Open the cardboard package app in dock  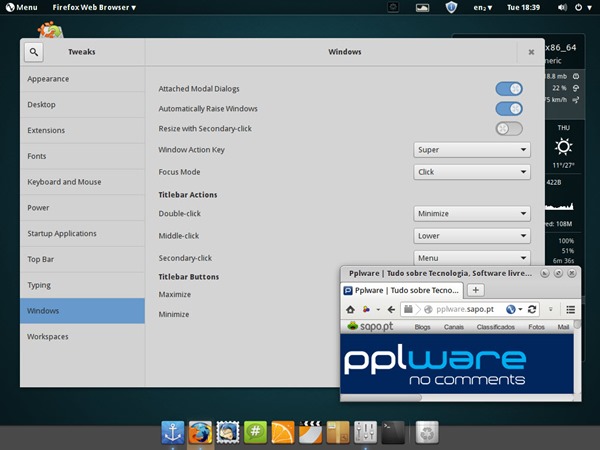pyautogui.click(x=338, y=432)
